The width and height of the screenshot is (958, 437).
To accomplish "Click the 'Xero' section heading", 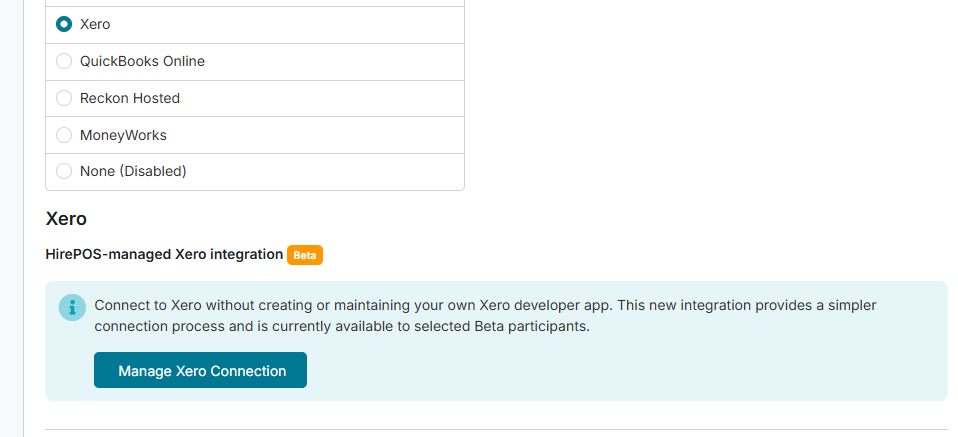I will 66,219.
